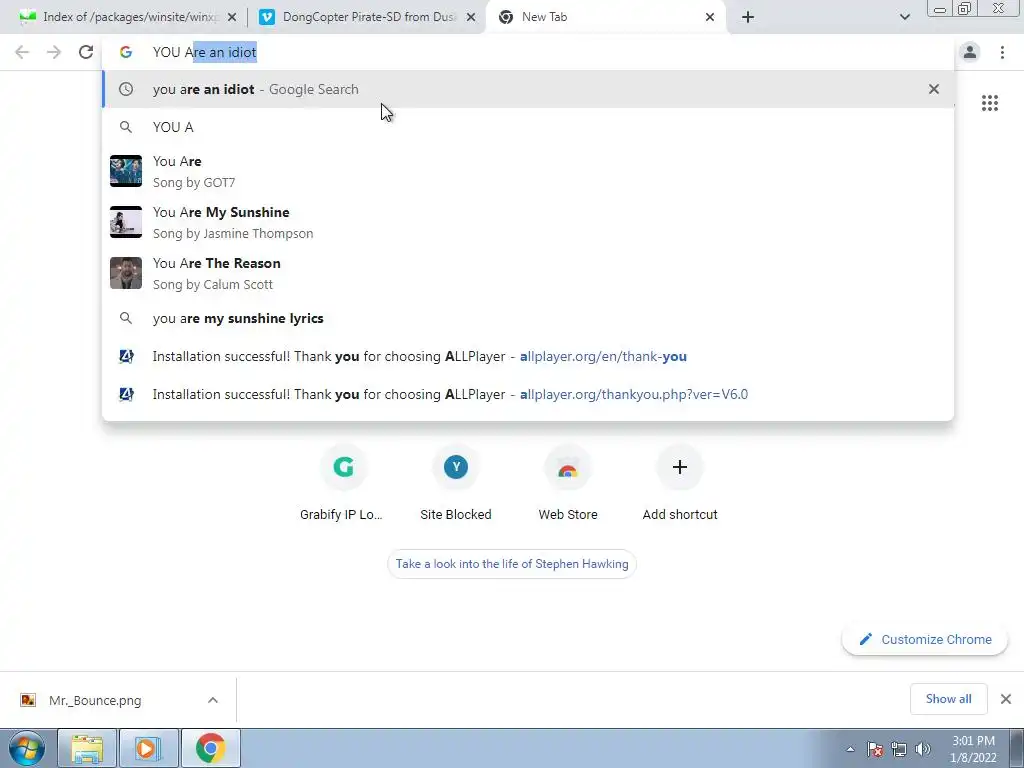
Task: Show hidden system tray icons
Action: coord(850,749)
